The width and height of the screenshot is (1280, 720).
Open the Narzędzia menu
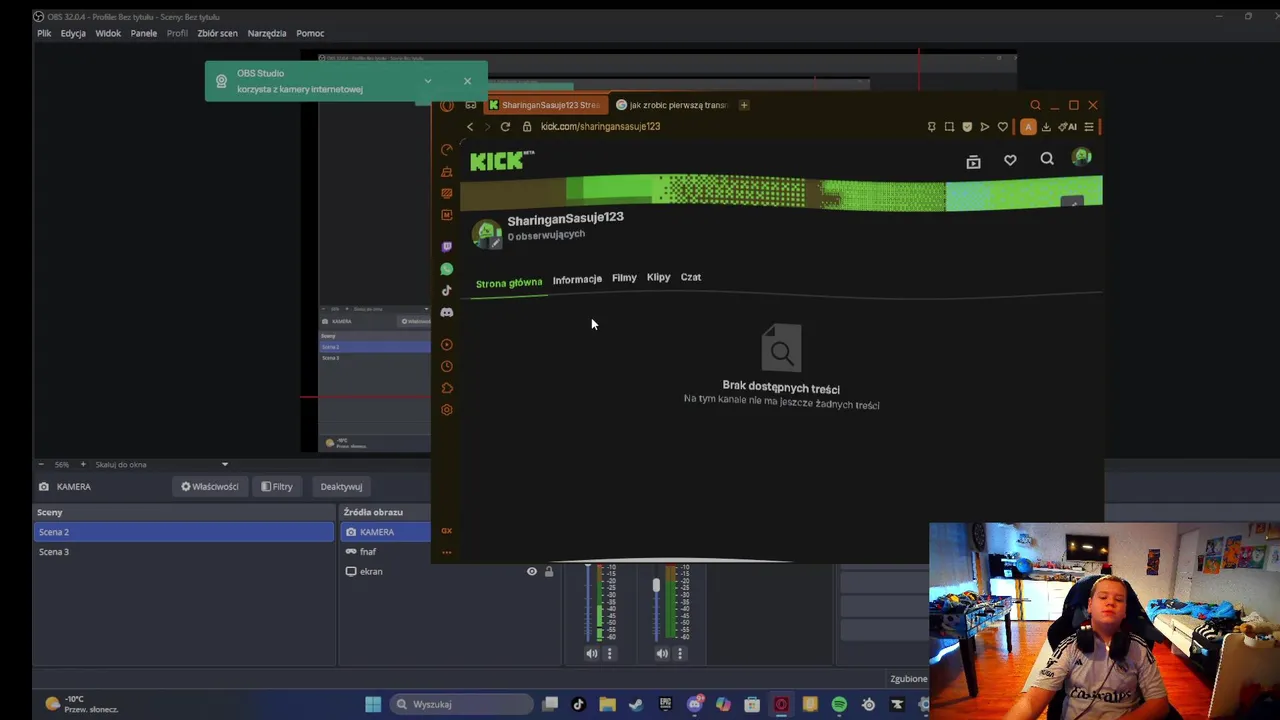click(267, 33)
